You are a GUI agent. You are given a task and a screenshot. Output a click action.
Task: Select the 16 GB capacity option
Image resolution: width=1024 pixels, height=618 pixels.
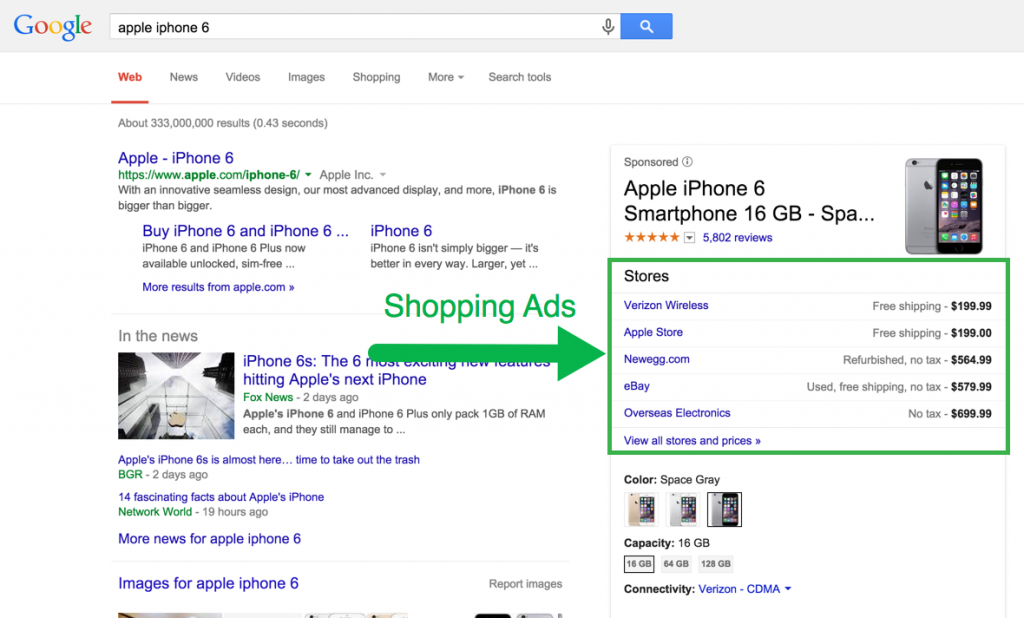click(x=639, y=564)
